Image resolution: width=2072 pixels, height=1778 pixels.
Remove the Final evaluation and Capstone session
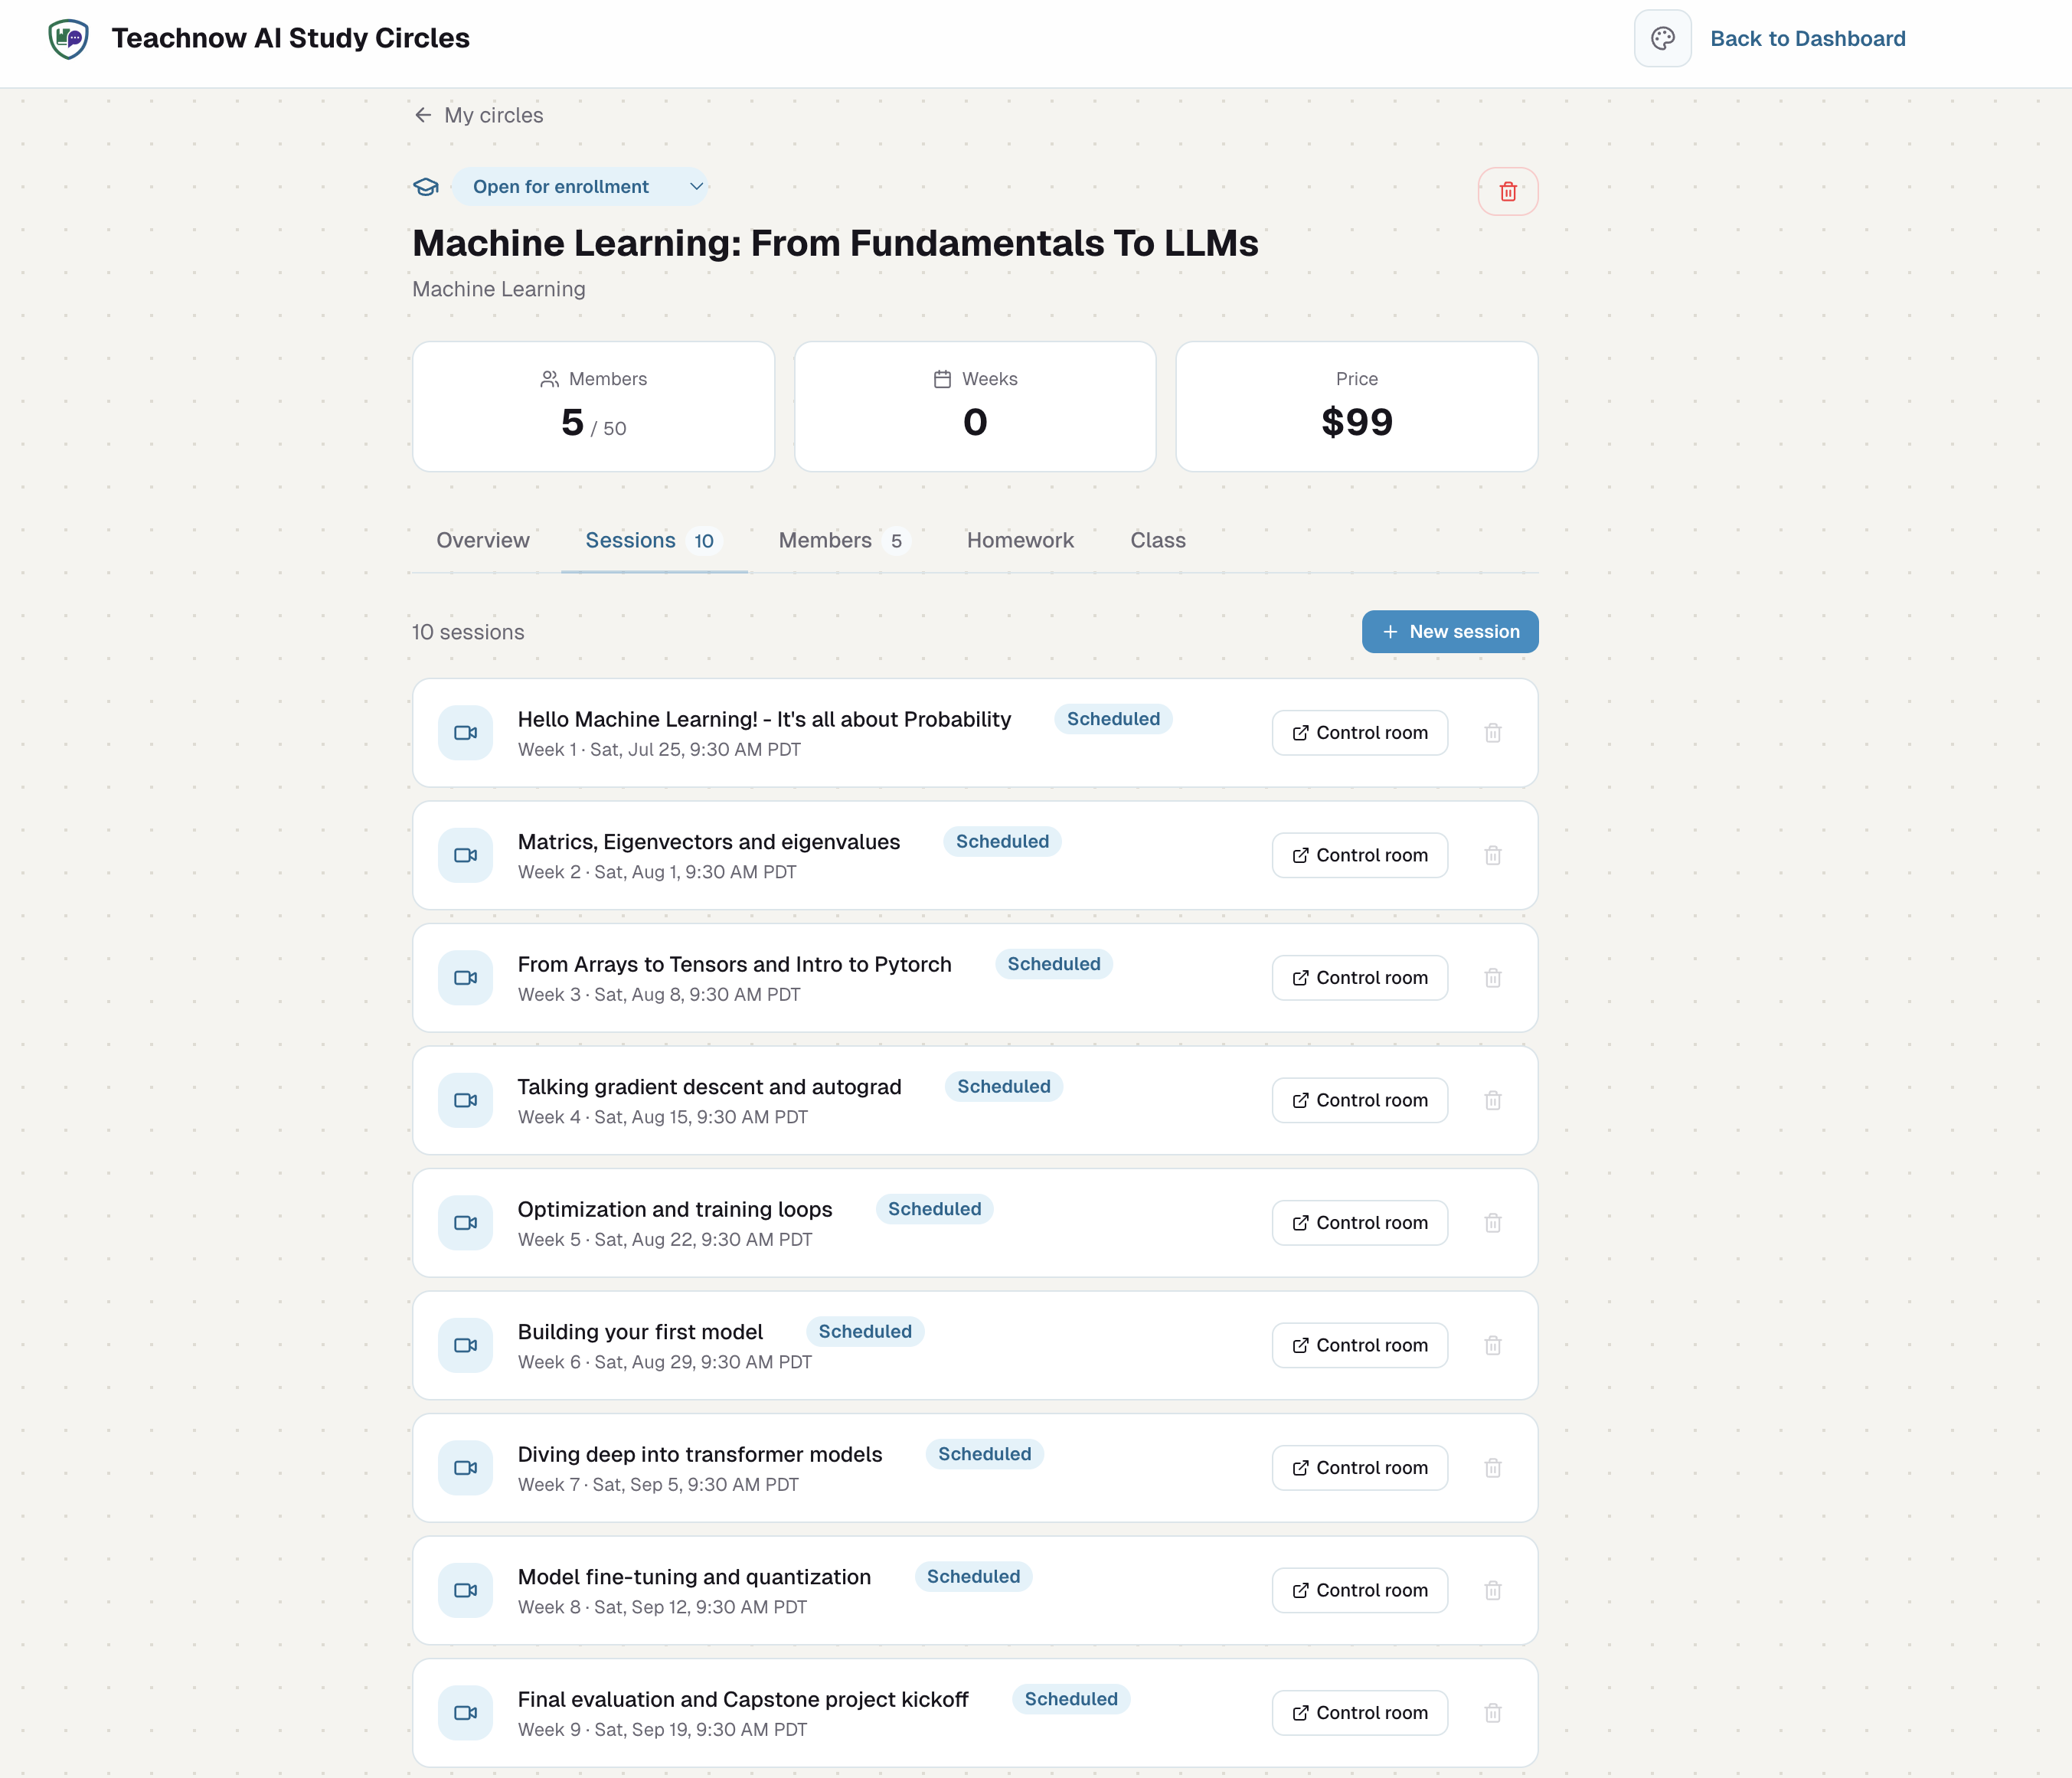pyautogui.click(x=1492, y=1713)
